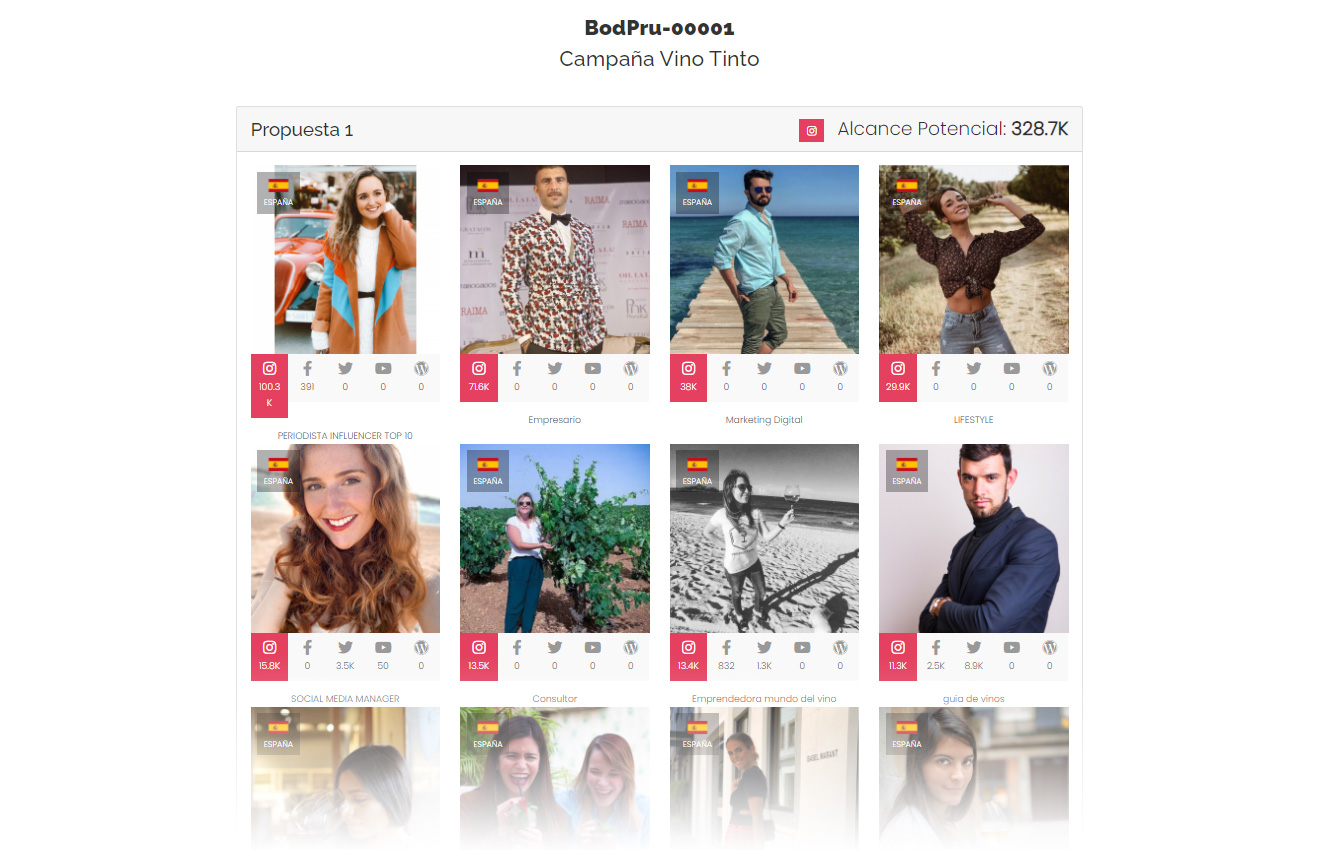
Task: Click the Instagram badge showing 100.3K followers
Action: click(x=269, y=386)
